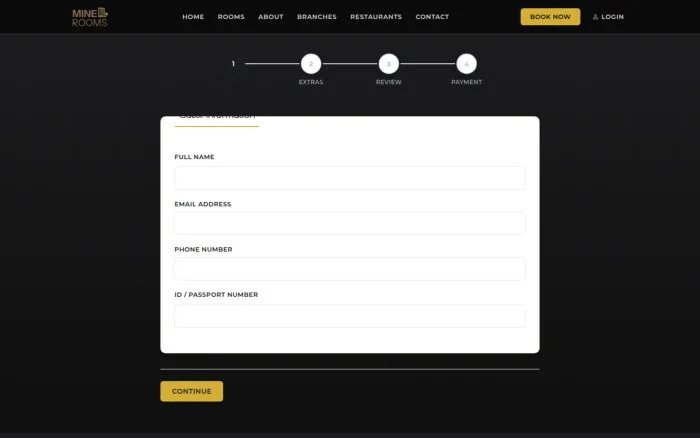Click the Continue button

pos(192,391)
